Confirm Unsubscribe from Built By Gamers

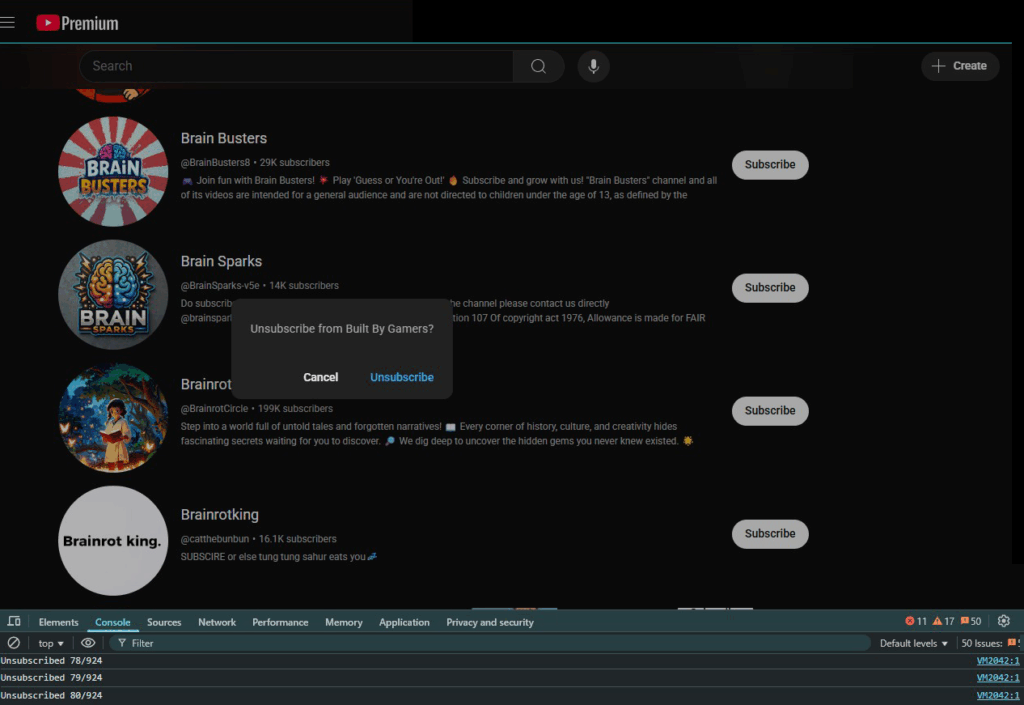pyautogui.click(x=402, y=377)
